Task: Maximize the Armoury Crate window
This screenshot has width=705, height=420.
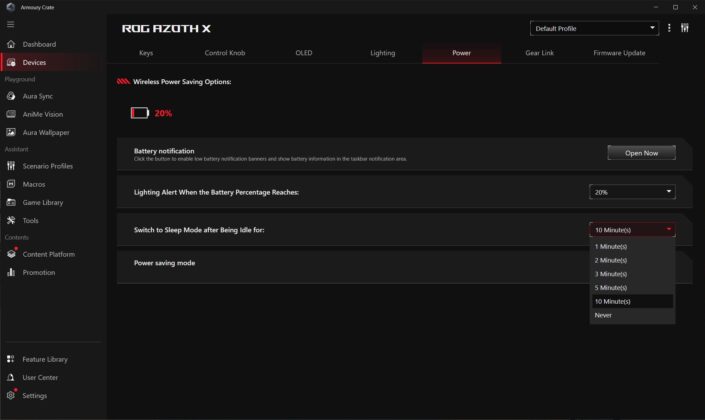Action: (675, 7)
